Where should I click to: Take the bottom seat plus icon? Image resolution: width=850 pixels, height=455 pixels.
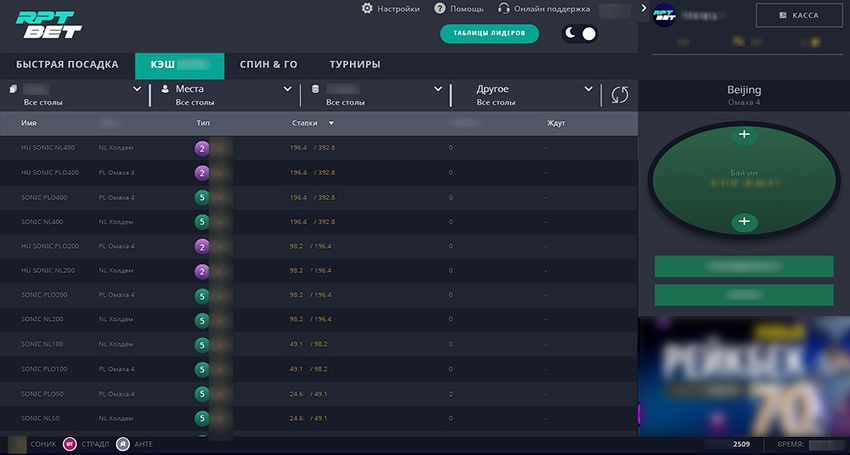743,222
